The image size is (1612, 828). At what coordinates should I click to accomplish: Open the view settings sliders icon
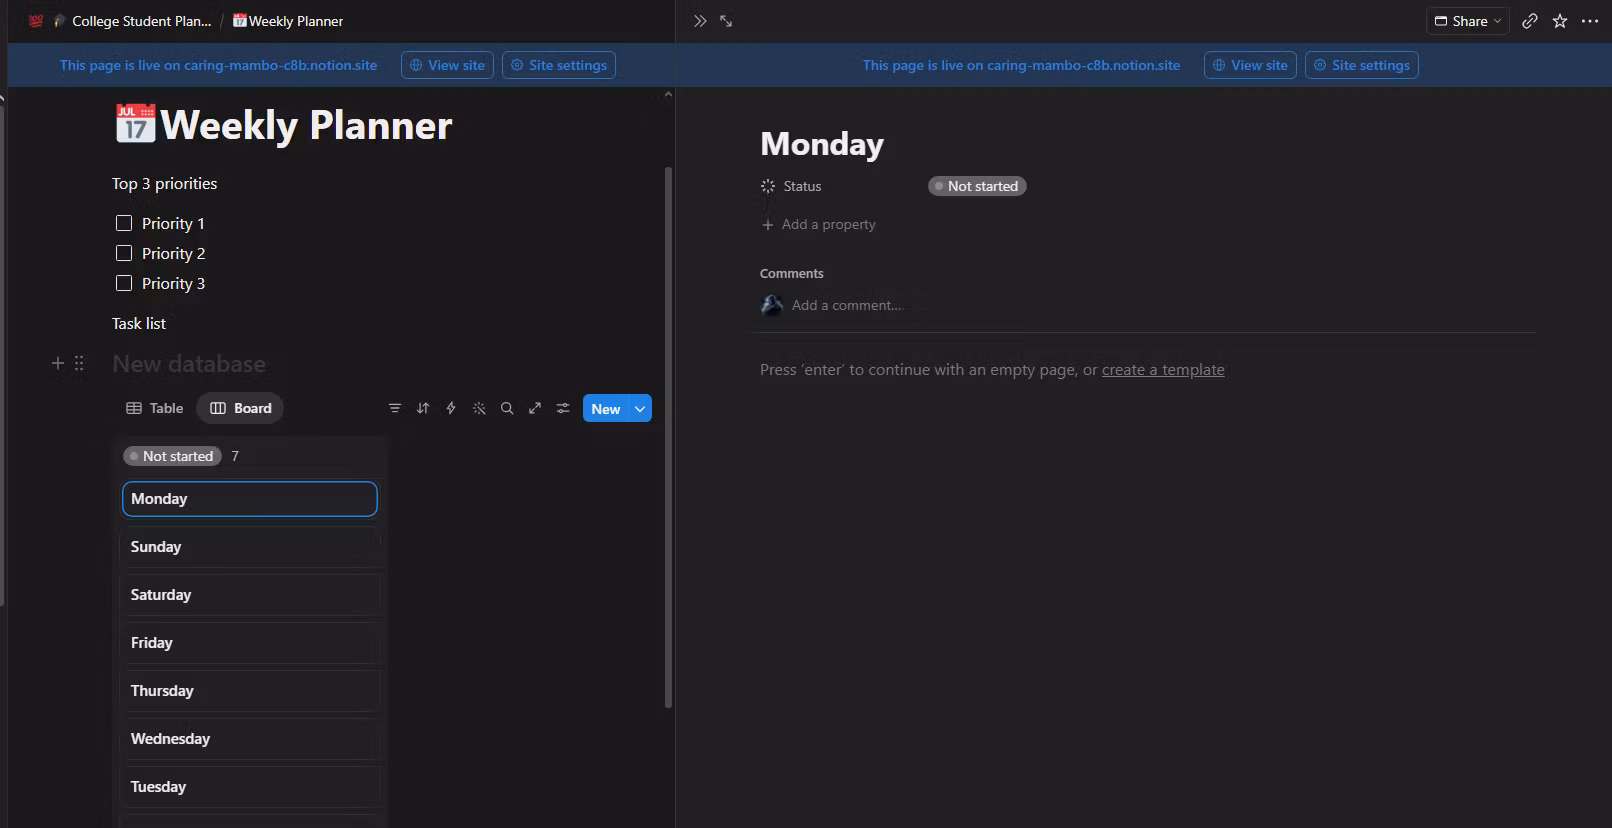(x=563, y=408)
